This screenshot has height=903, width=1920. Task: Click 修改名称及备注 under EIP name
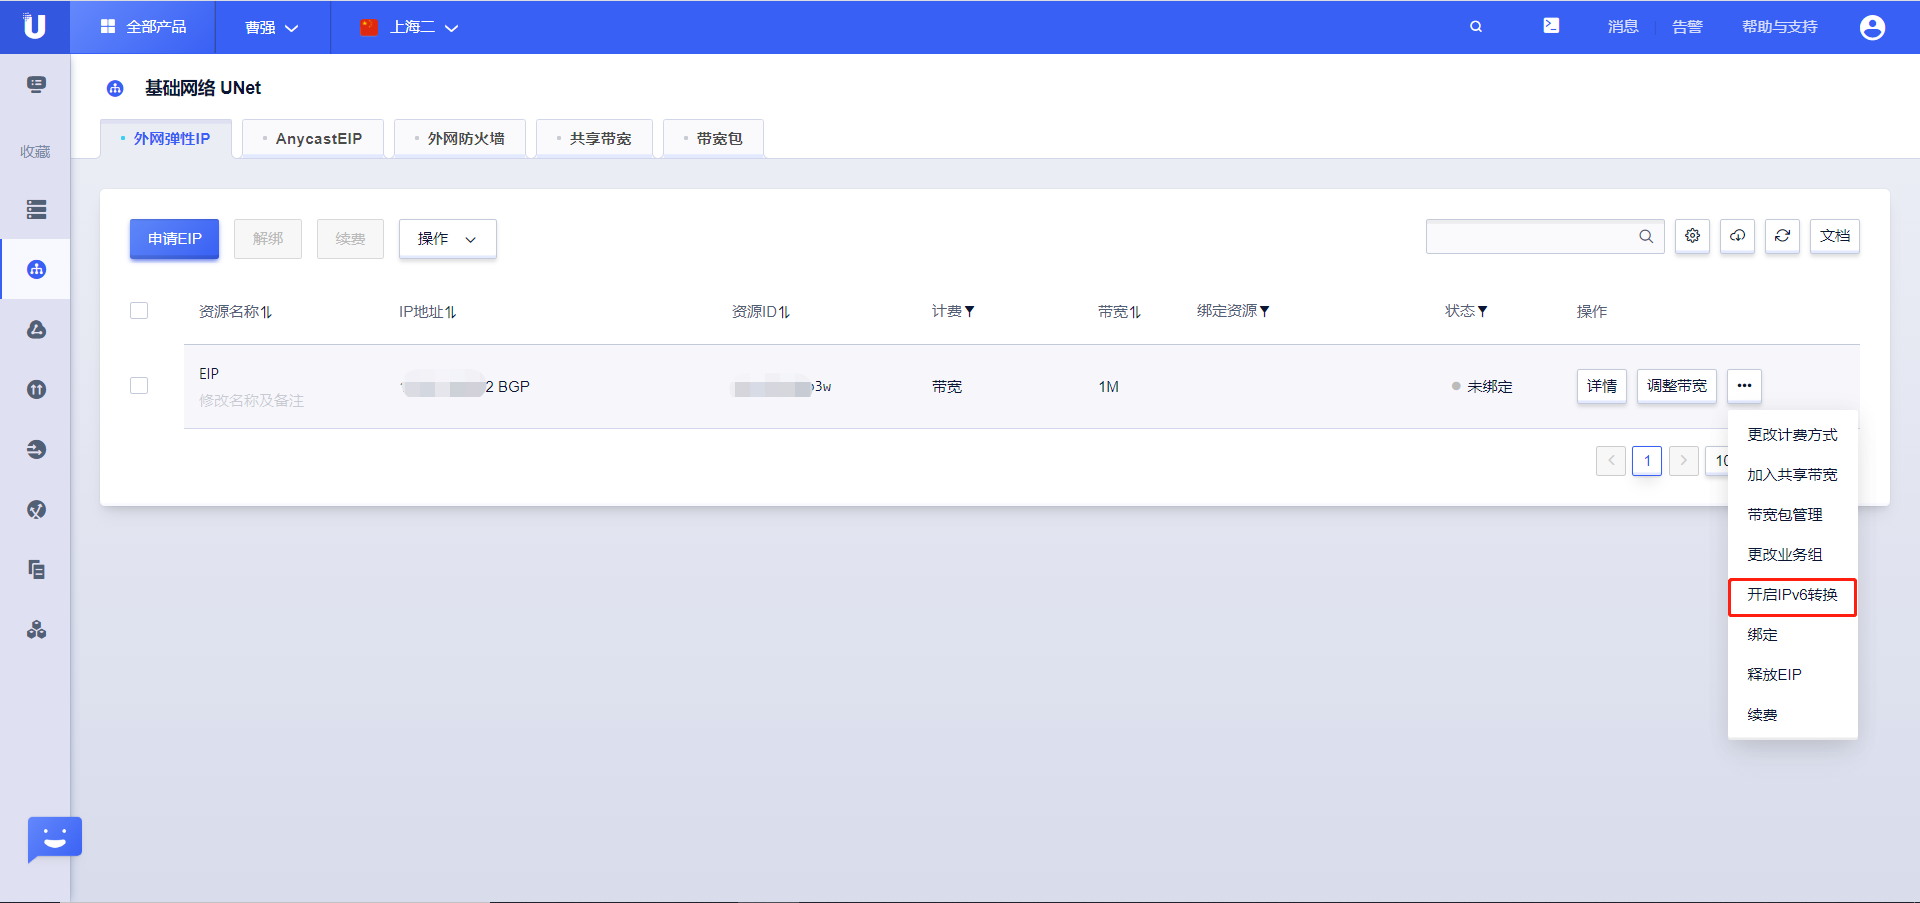click(251, 401)
